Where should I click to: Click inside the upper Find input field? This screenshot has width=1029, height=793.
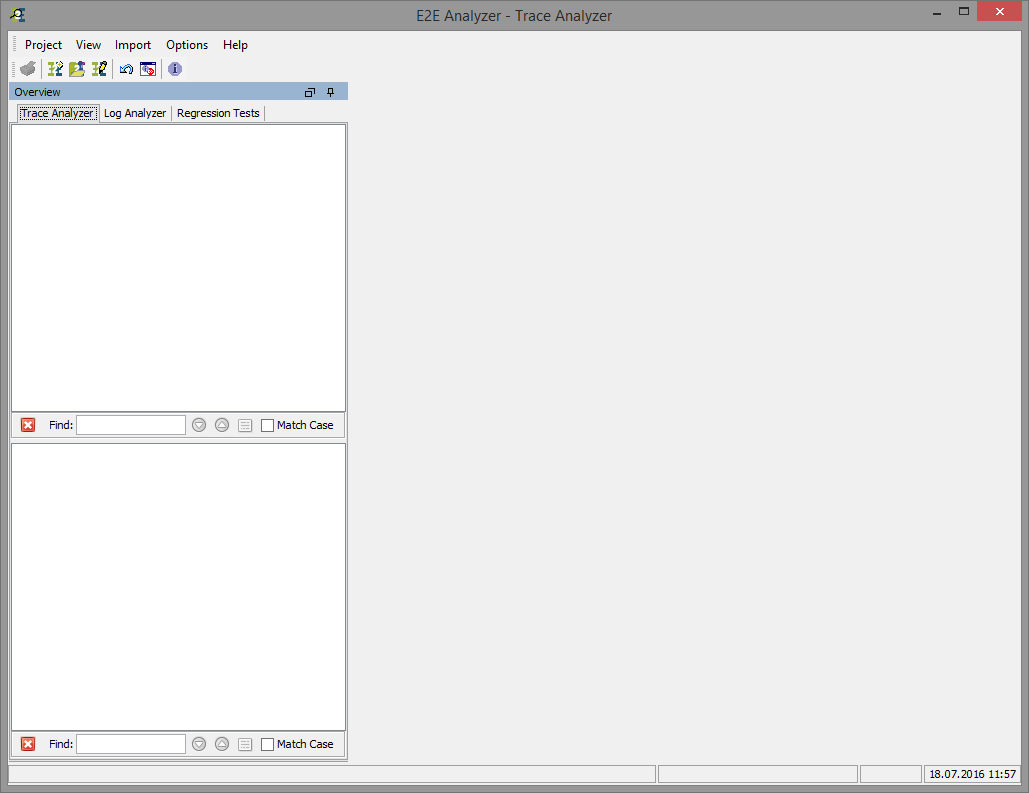point(130,424)
